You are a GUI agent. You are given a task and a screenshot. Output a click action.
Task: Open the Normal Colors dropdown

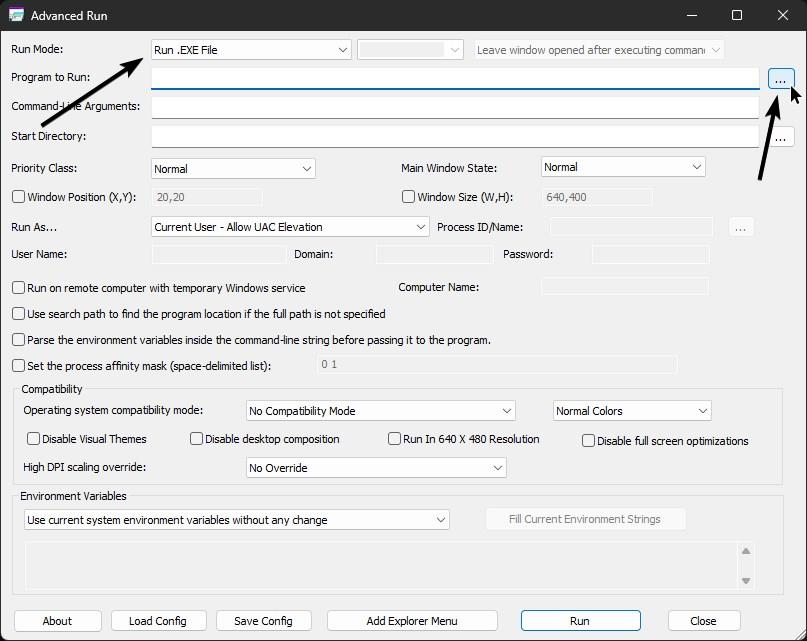coord(632,411)
